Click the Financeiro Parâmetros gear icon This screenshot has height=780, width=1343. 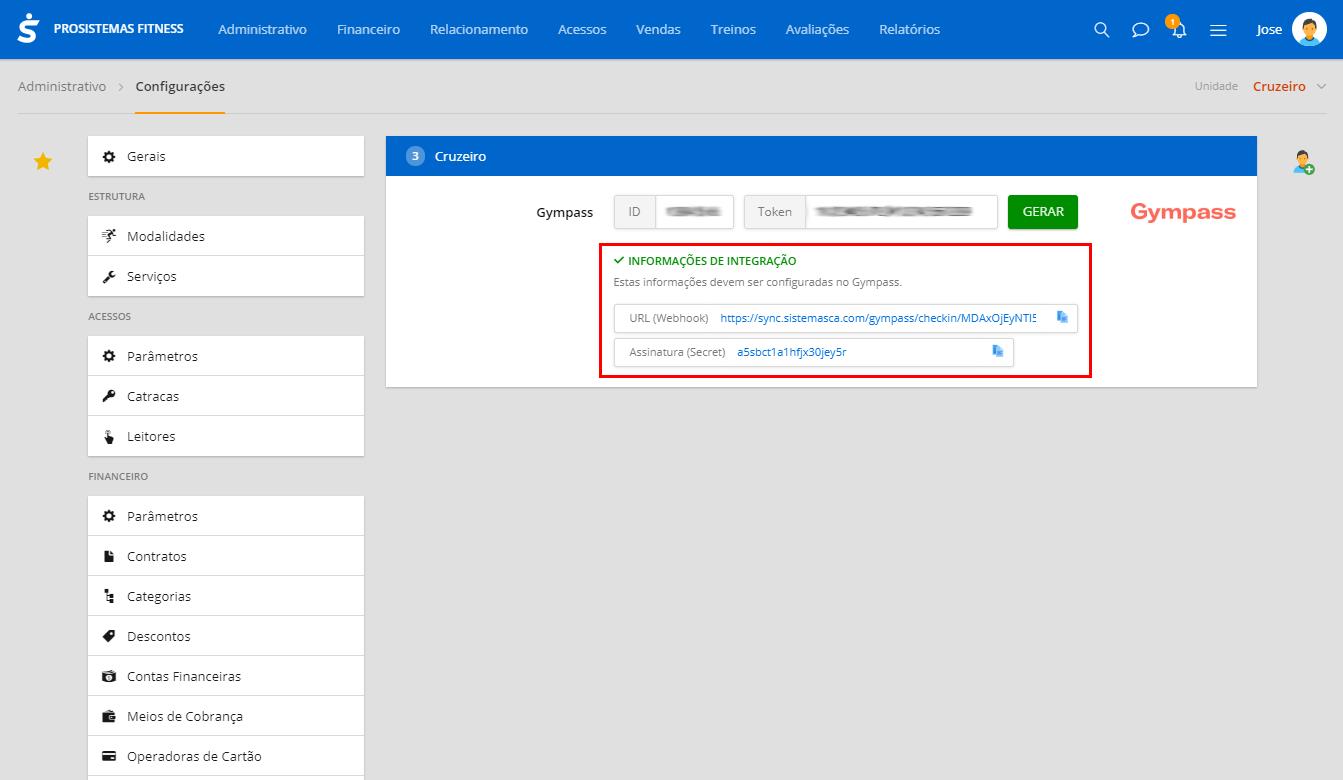[109, 516]
